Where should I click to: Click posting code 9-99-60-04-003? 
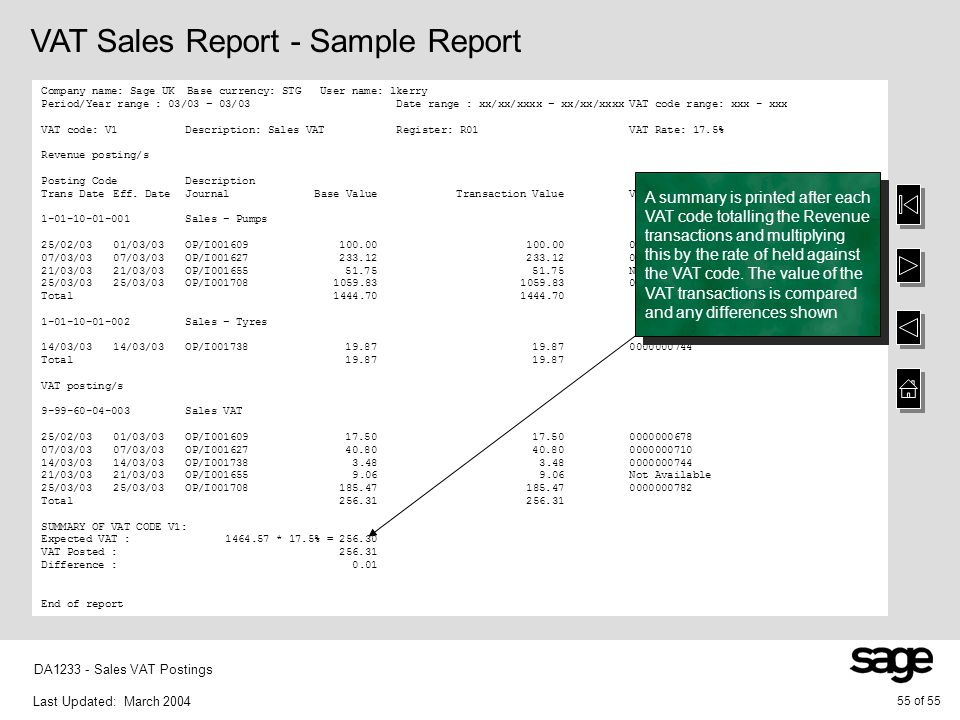[x=85, y=411]
